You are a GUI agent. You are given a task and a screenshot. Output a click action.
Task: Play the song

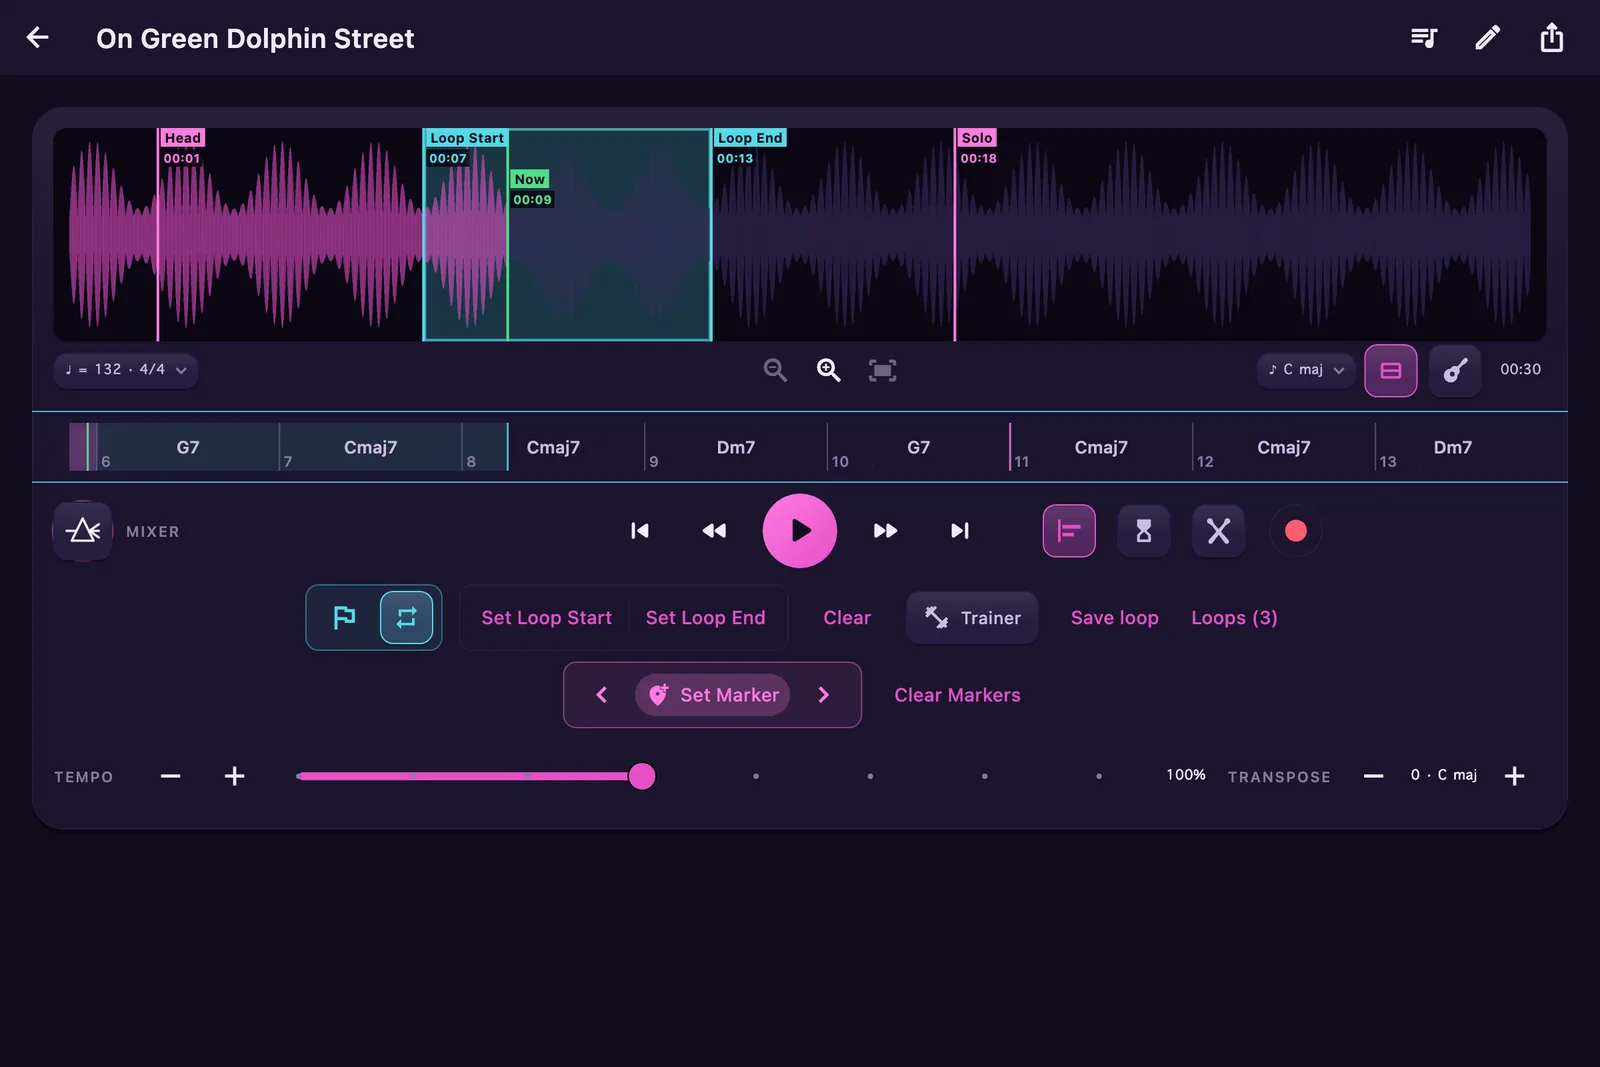click(800, 531)
